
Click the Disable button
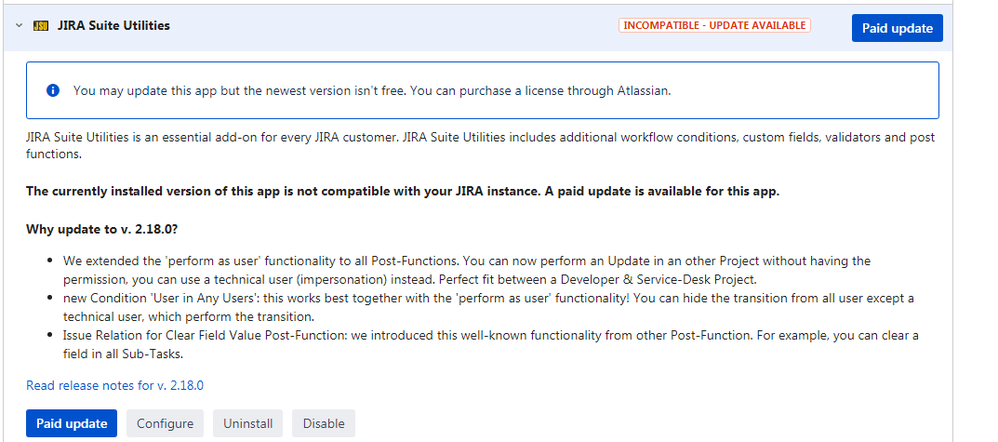pyautogui.click(x=323, y=424)
